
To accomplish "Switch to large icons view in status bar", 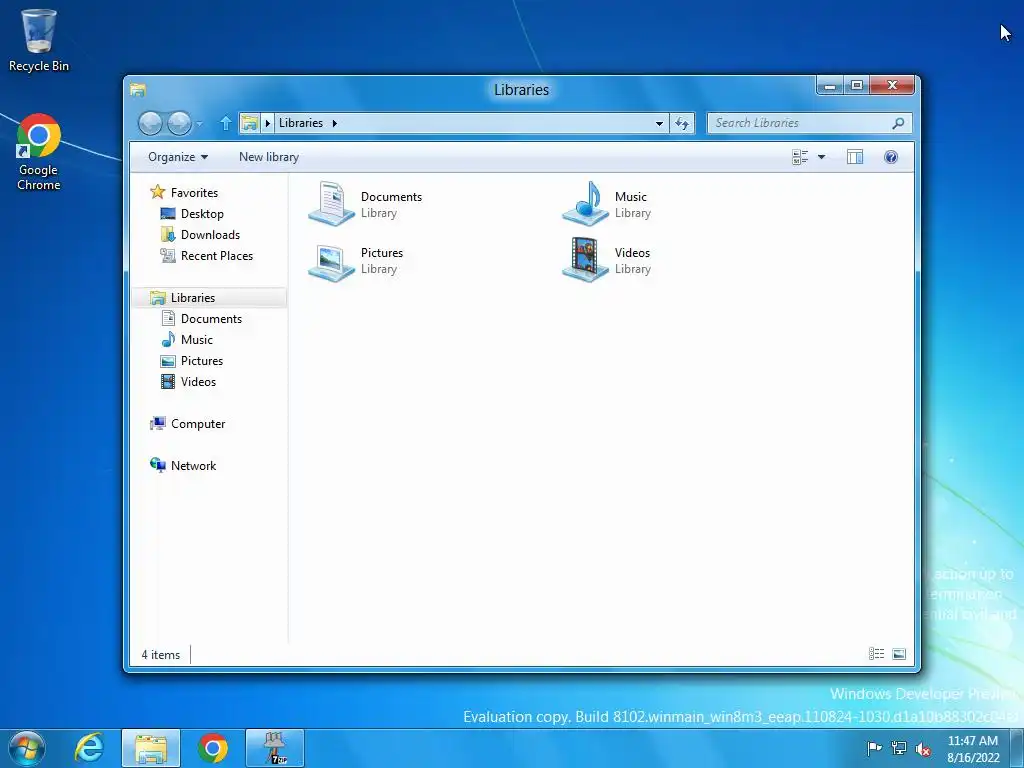I will (x=899, y=654).
